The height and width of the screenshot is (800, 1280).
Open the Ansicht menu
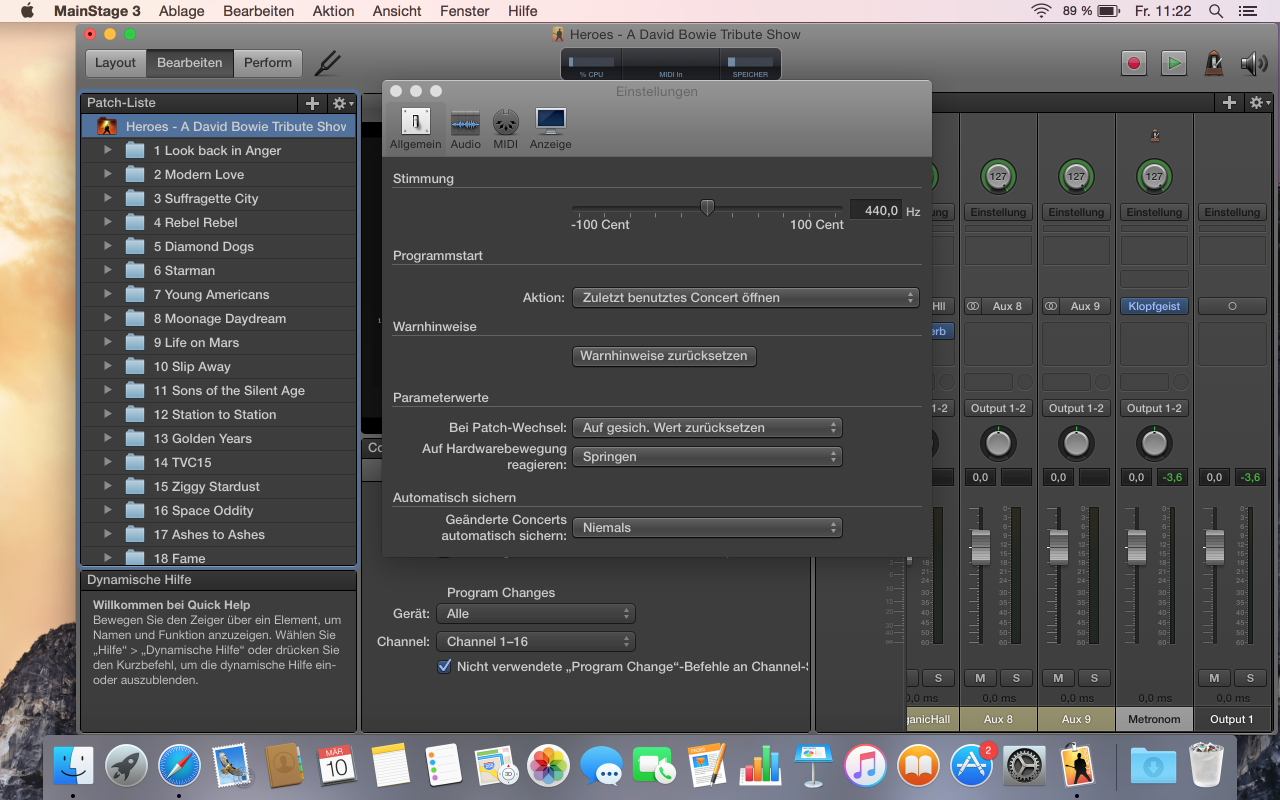point(397,11)
